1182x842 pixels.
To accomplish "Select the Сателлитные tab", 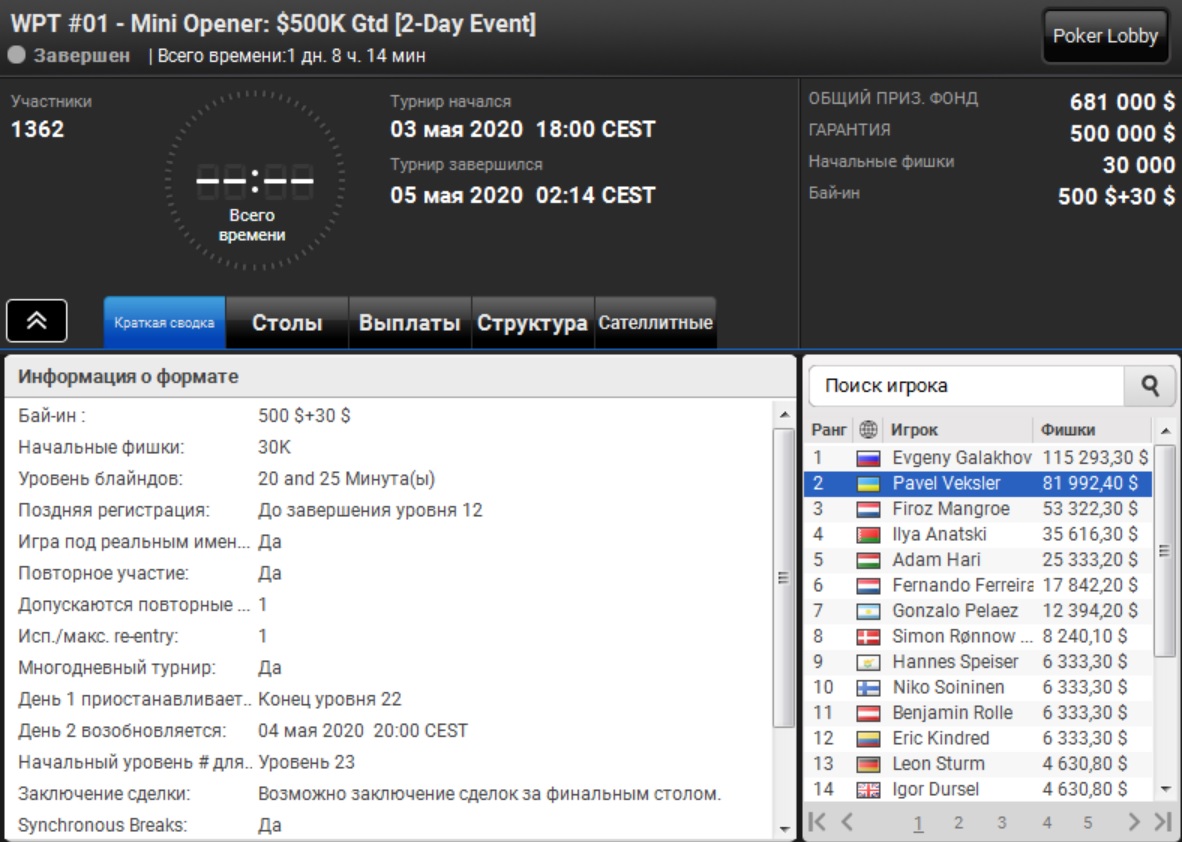I will (x=655, y=323).
